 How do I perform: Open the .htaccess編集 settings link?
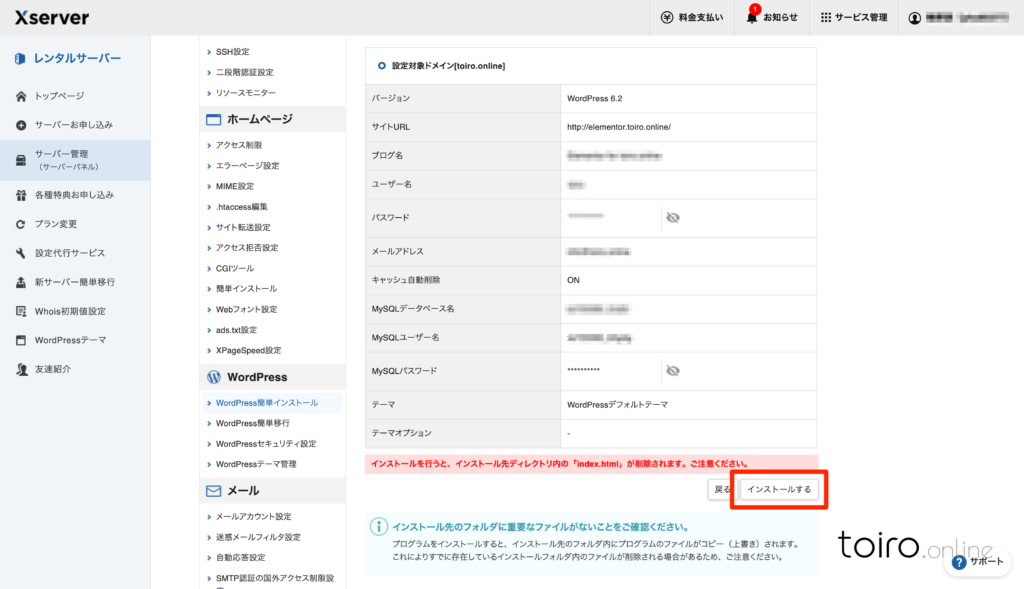[x=241, y=206]
